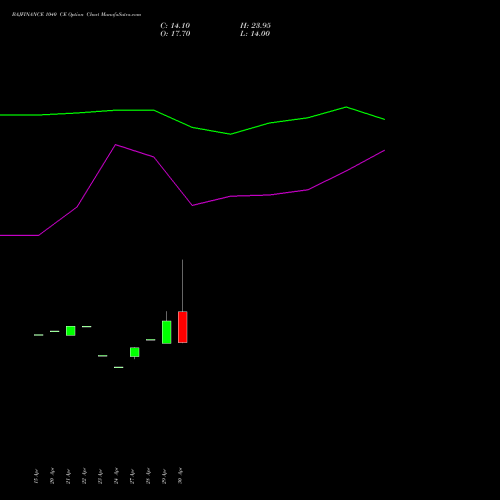The width and height of the screenshot is (500, 500).
Task: Click the flat dash candle for 23 Apr
Action: (102, 356)
